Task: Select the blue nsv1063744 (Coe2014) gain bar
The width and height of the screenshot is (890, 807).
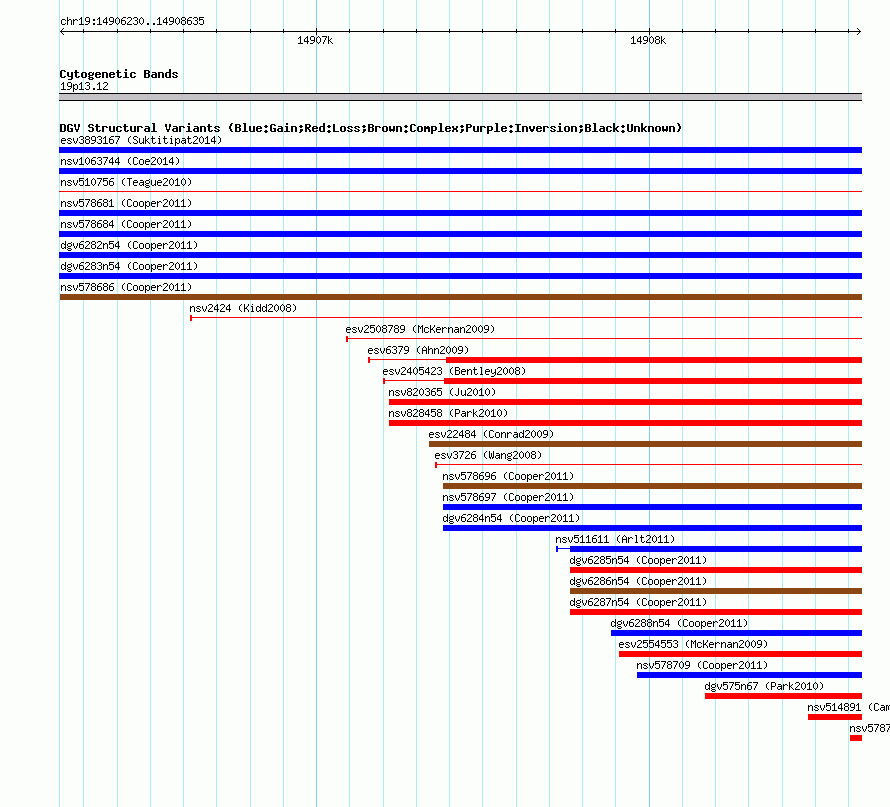Action: [460, 171]
